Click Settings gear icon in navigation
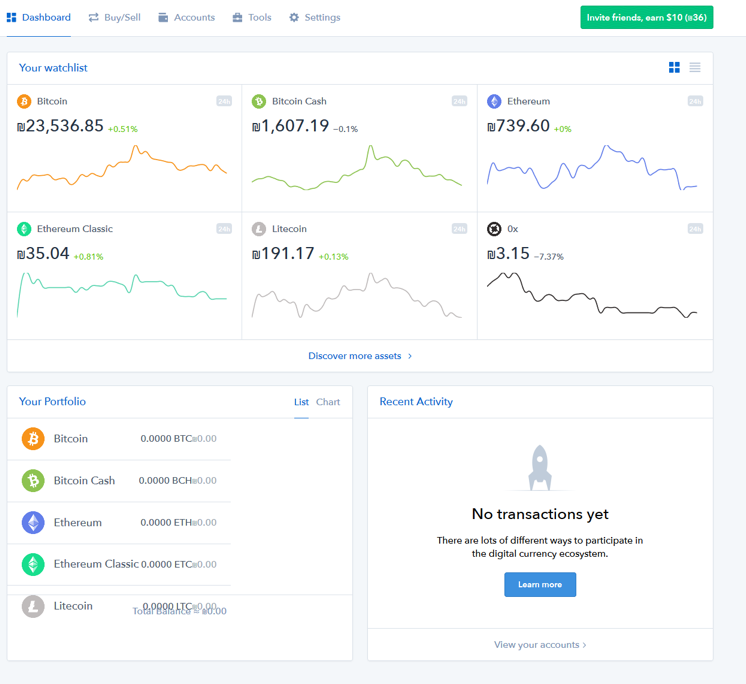This screenshot has width=746, height=684. (x=294, y=18)
